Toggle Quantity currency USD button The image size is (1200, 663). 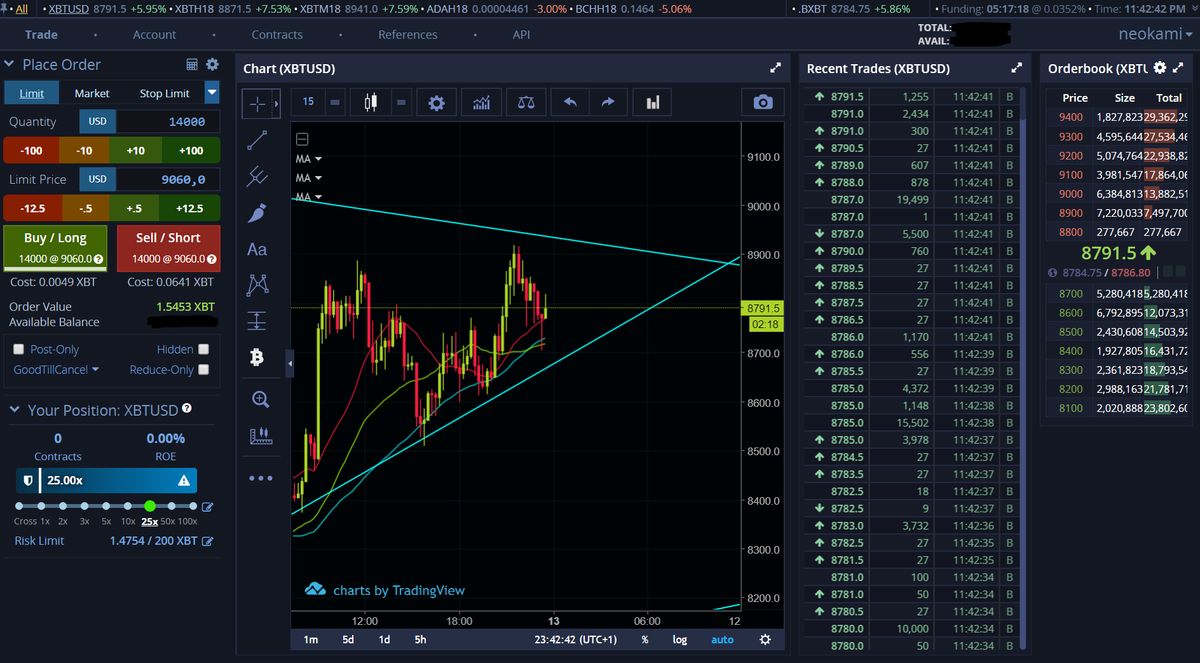coord(98,121)
